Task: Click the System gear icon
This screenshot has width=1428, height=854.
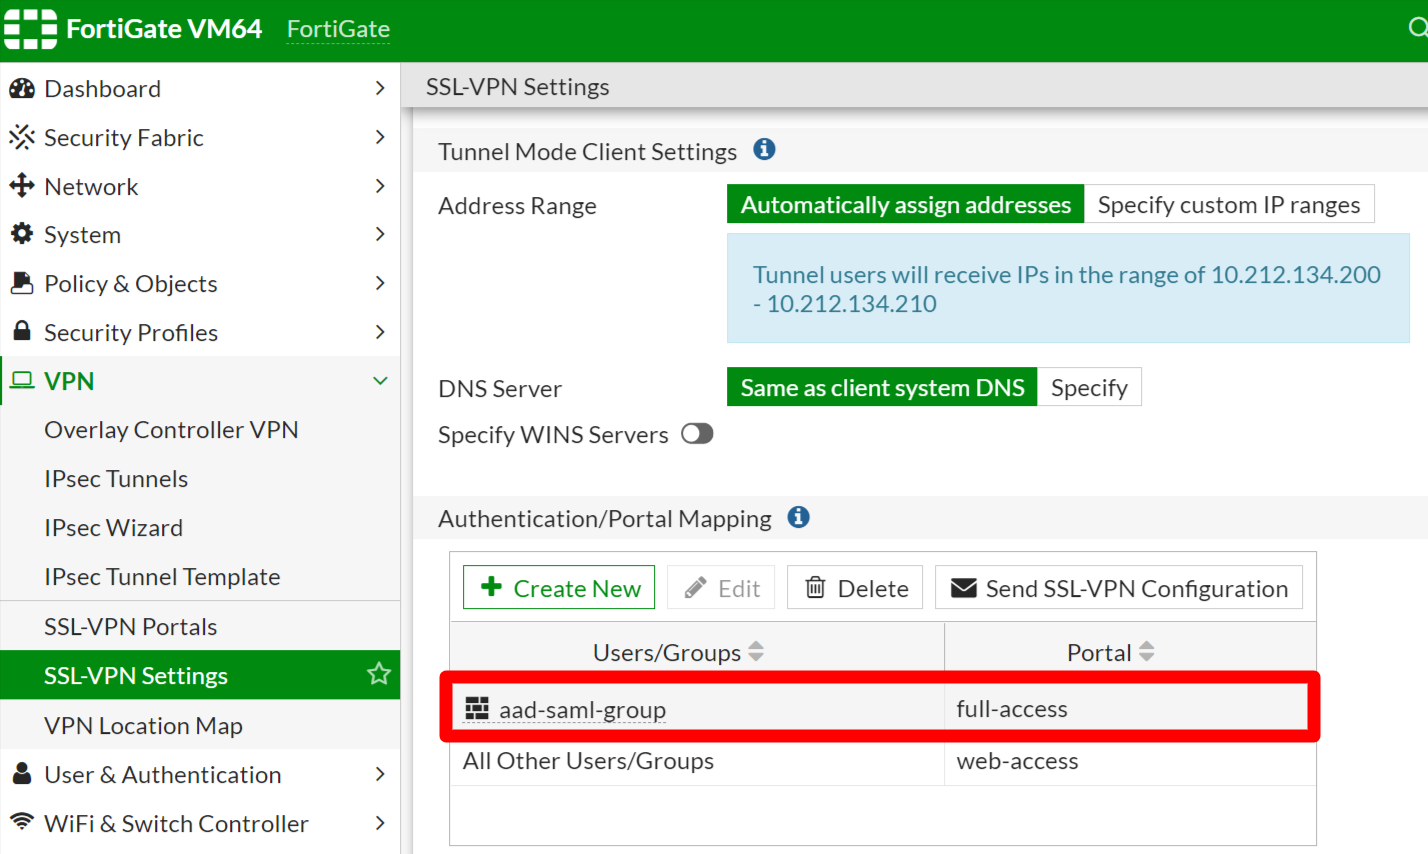Action: pos(22,234)
